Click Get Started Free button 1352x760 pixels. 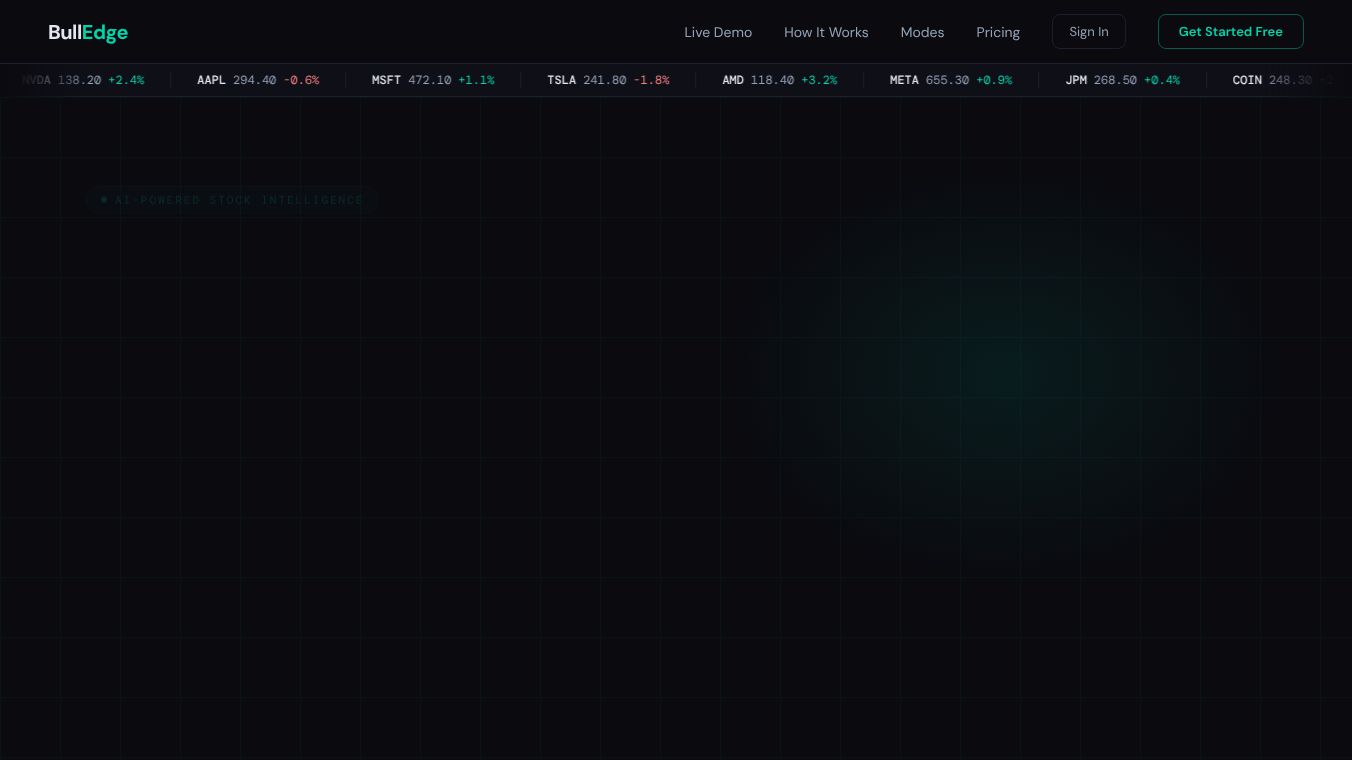[1230, 32]
